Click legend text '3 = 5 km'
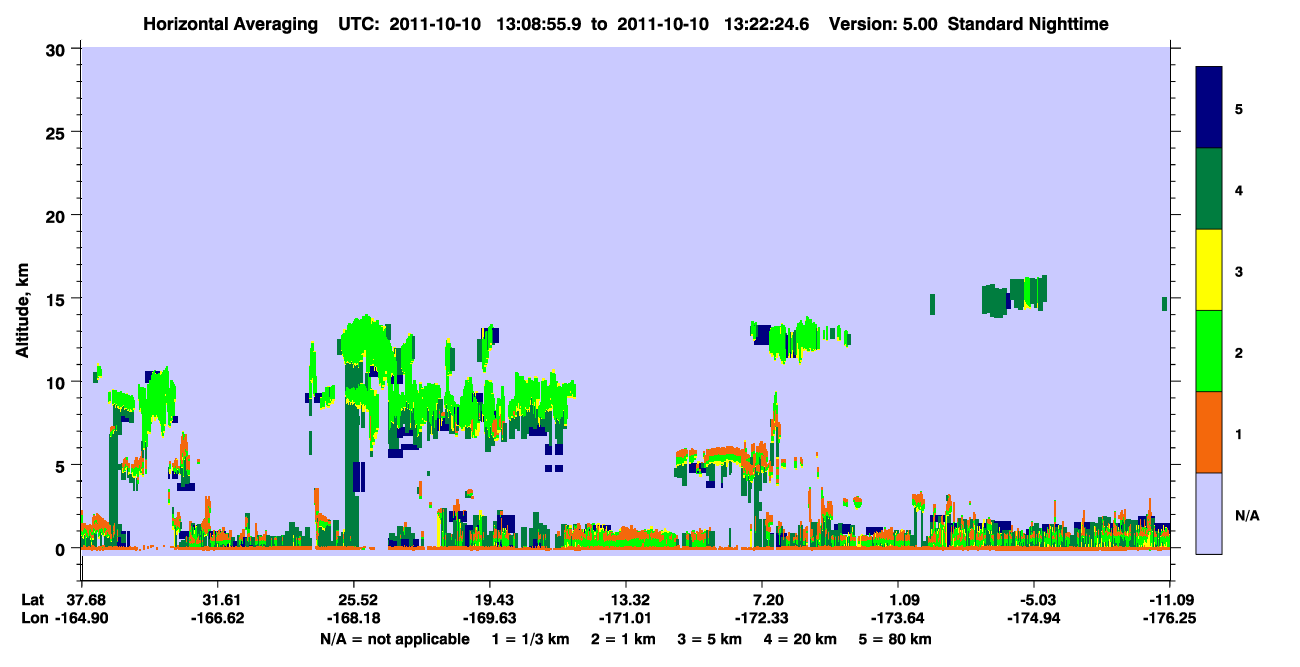The image size is (1300, 667). (711, 639)
